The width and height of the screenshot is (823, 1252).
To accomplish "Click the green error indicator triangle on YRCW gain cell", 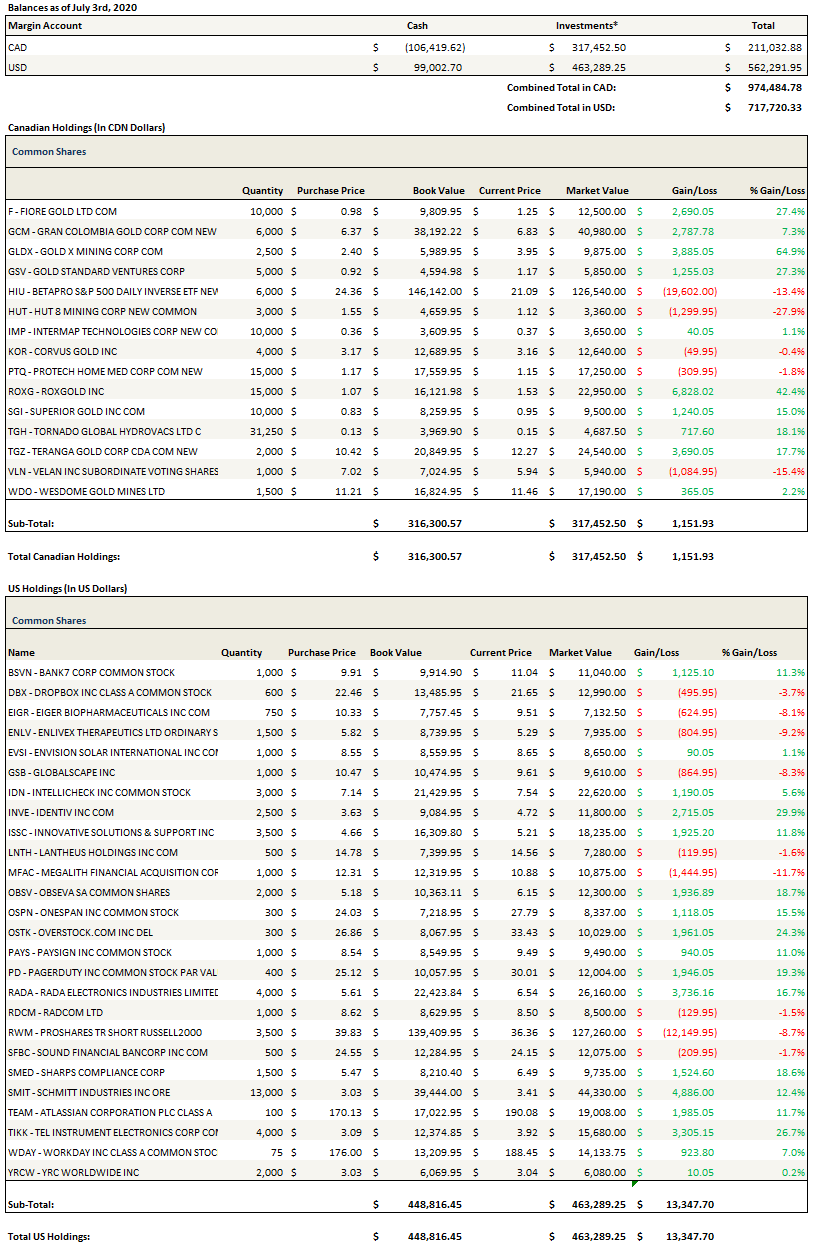I will [634, 1185].
